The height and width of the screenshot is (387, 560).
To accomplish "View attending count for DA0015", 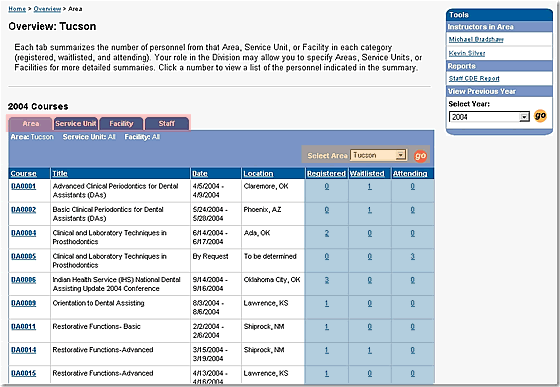I will pyautogui.click(x=412, y=373).
